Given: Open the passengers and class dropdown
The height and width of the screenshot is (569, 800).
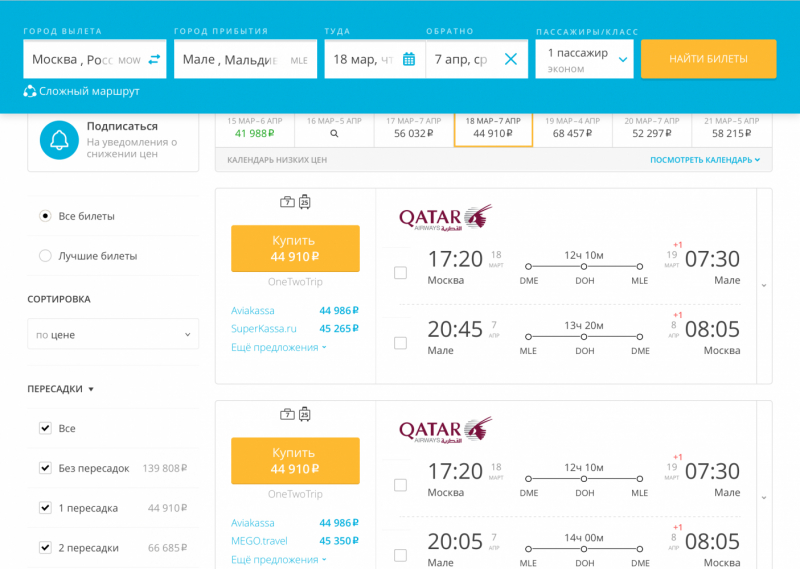Looking at the screenshot, I should (584, 59).
